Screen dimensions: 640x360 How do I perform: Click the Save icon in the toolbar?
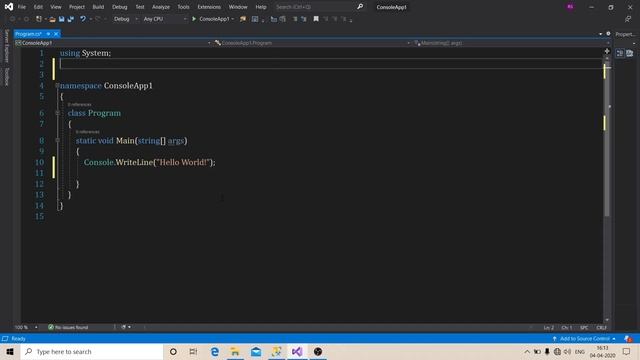[x=62, y=19]
